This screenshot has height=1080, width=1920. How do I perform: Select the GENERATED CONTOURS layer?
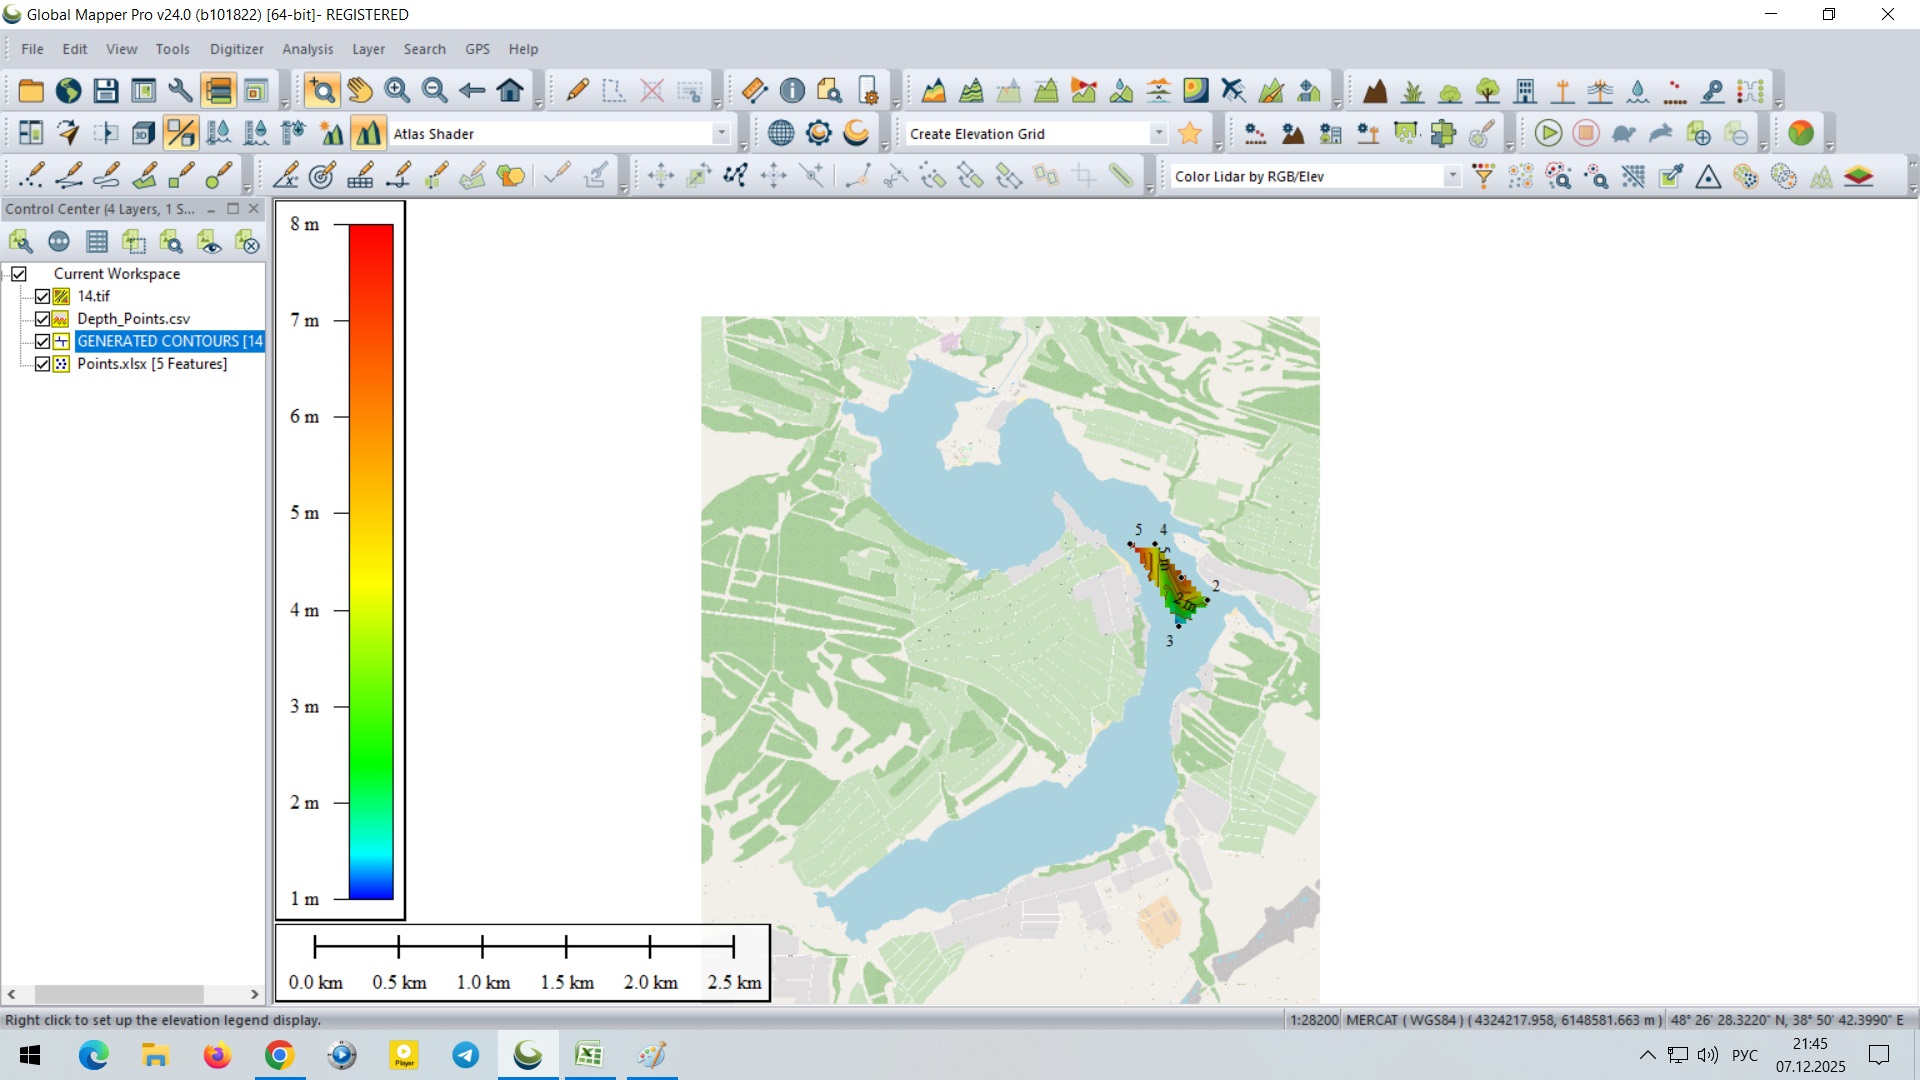[x=169, y=341]
